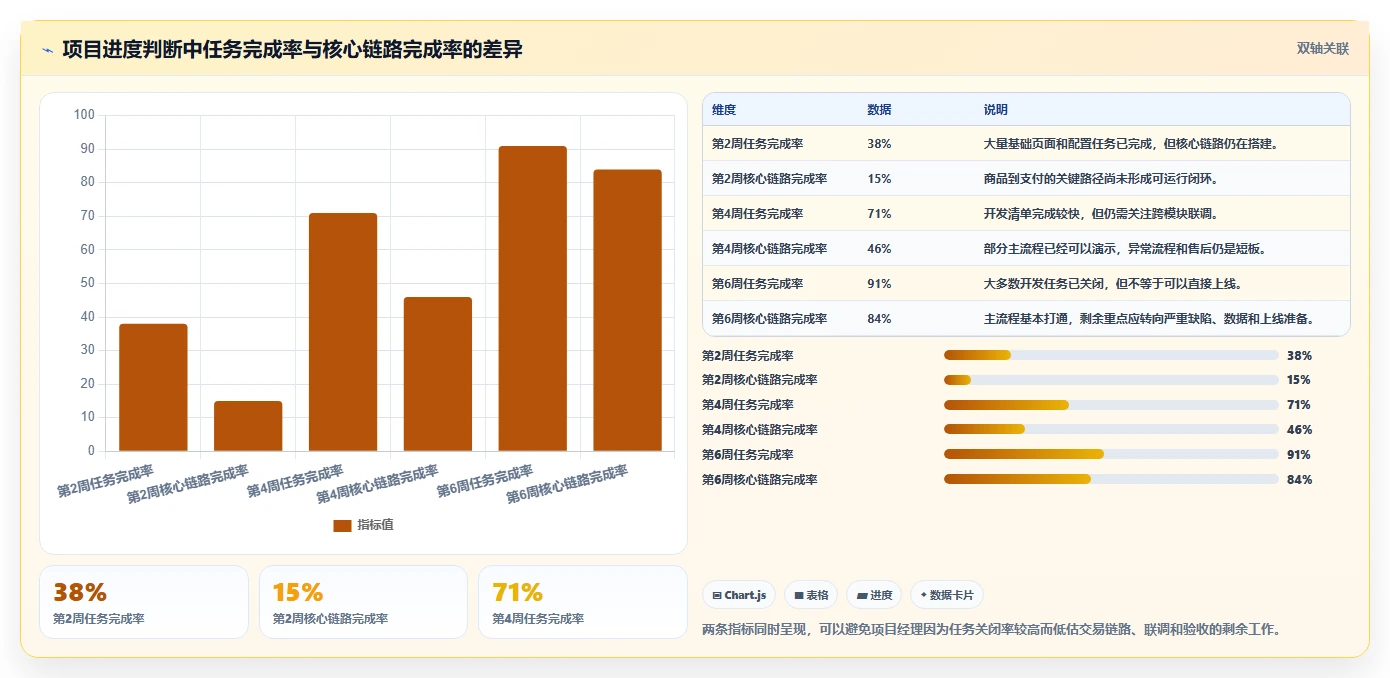
Task: Click the 15% progress bar
Action: 1111,380
